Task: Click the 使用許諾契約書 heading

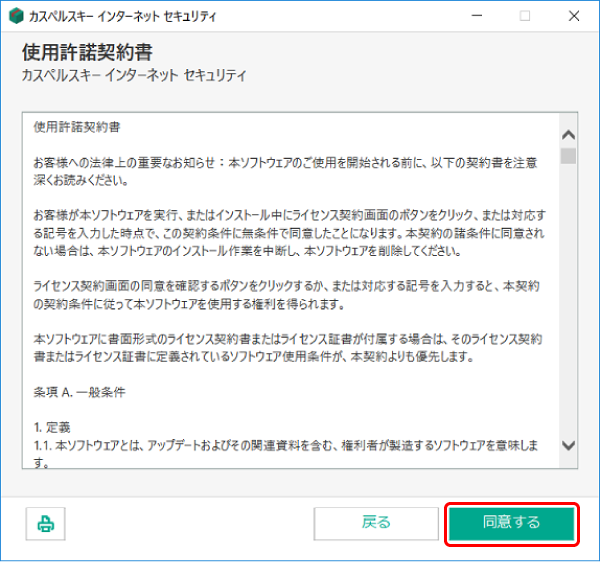Action: point(87,52)
